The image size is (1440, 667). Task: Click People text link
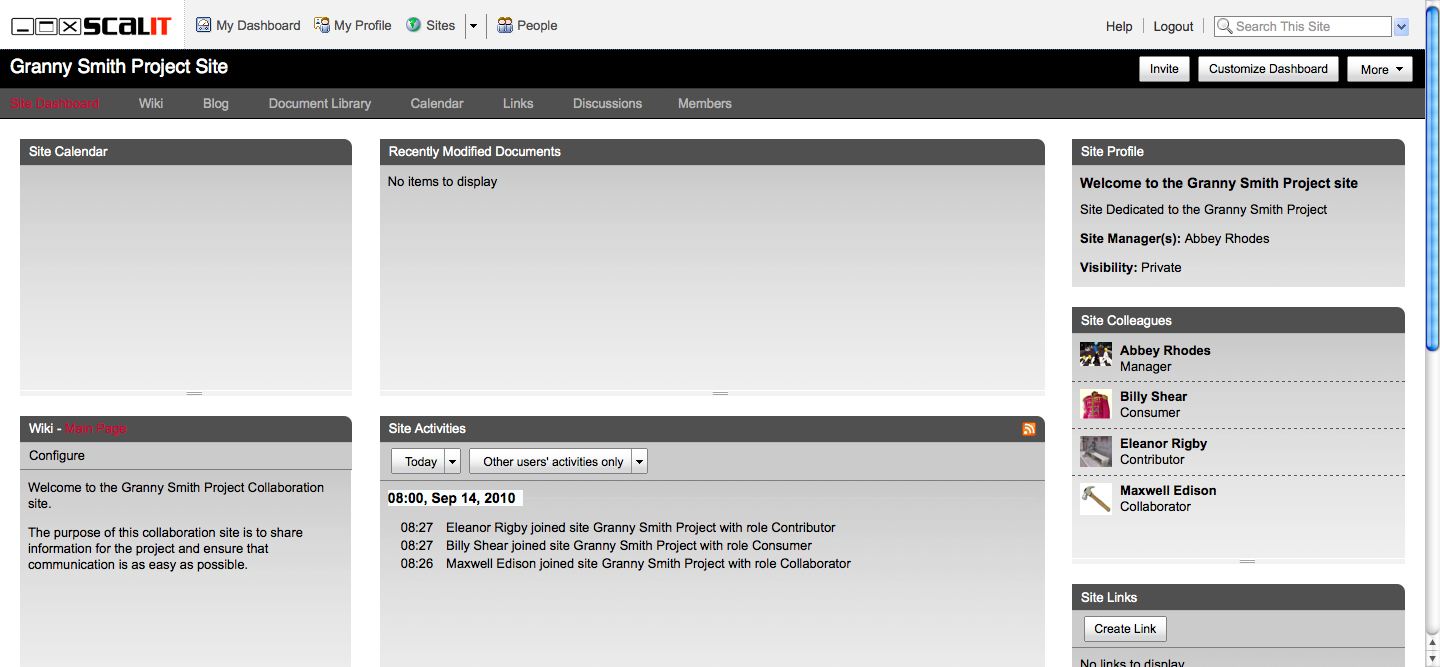point(537,25)
